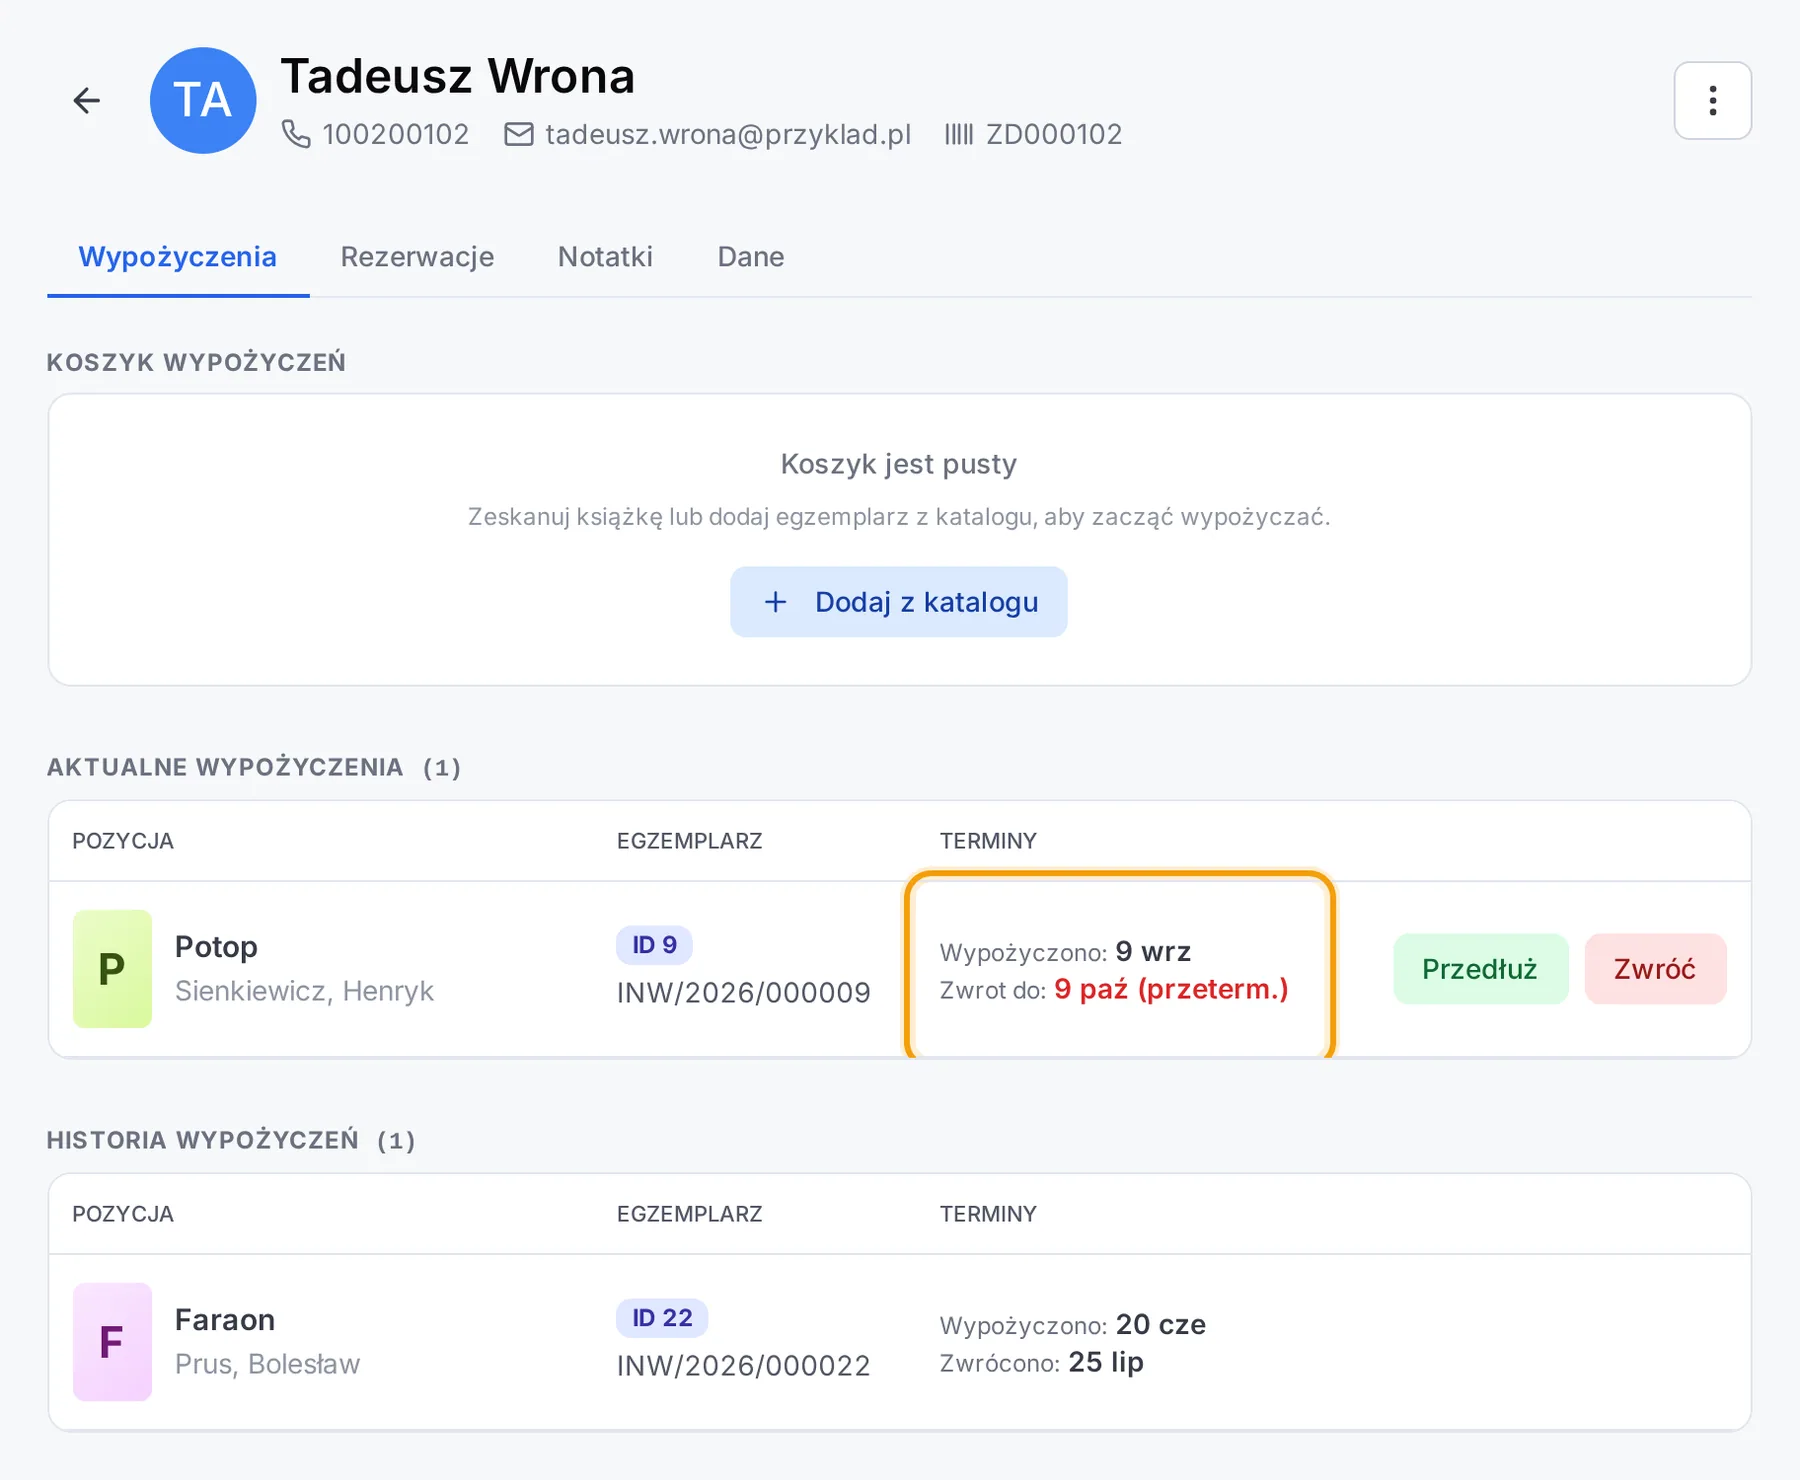Click the TA avatar circle

coord(203,100)
